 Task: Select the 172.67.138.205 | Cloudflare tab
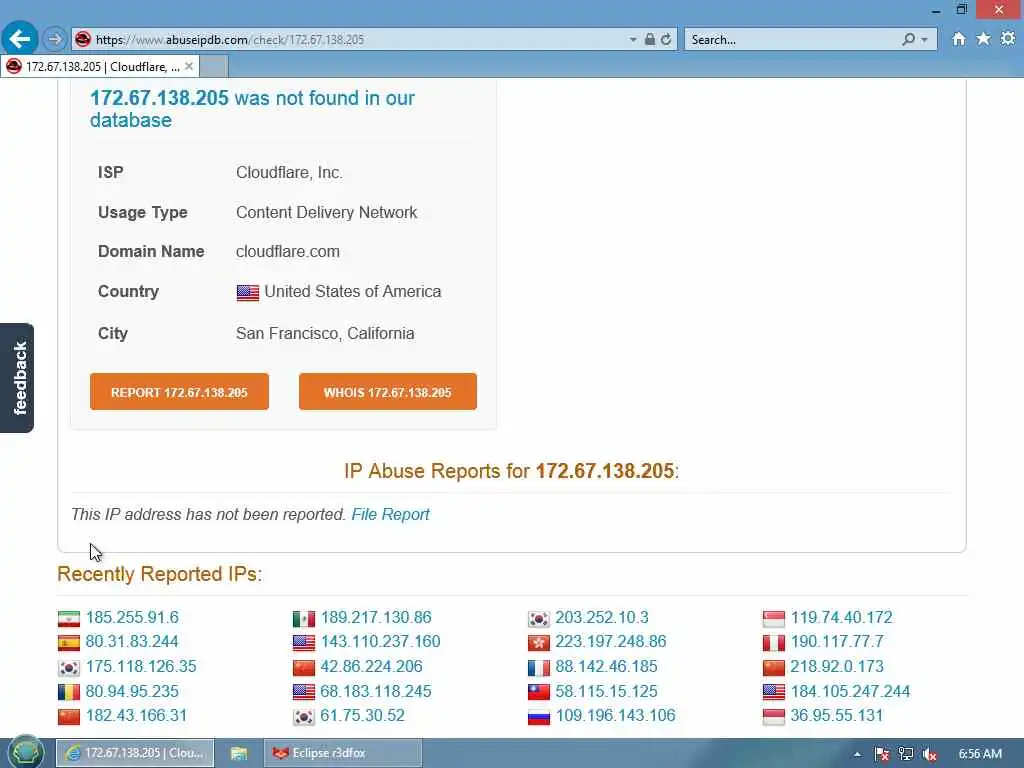point(98,67)
